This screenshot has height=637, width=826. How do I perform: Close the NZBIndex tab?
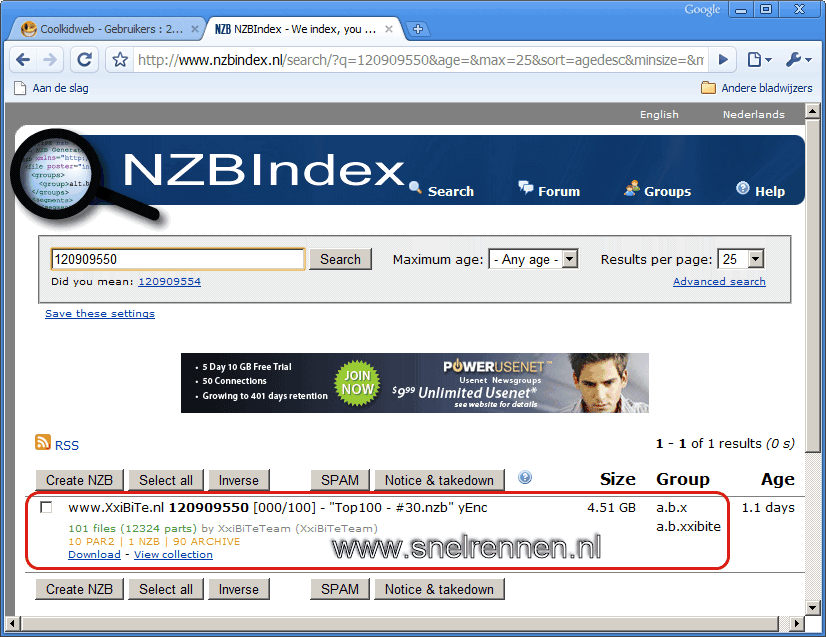[389, 29]
